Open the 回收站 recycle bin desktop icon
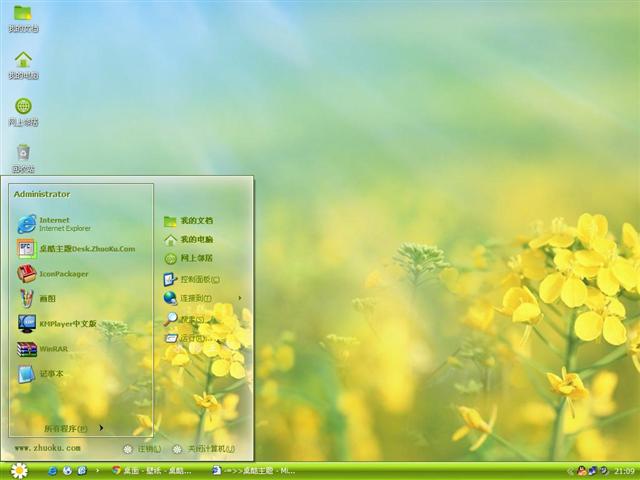The image size is (640, 480). [x=23, y=158]
